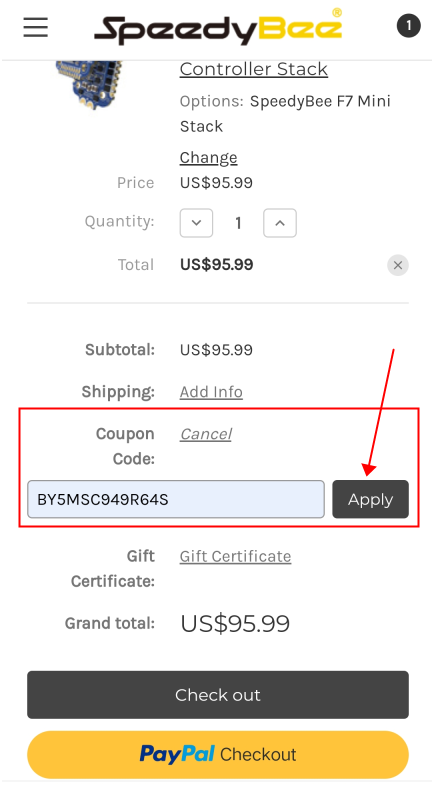This screenshot has height=788, width=432.
Task: Select the Grand total US$95.99 amount
Action: (x=235, y=623)
